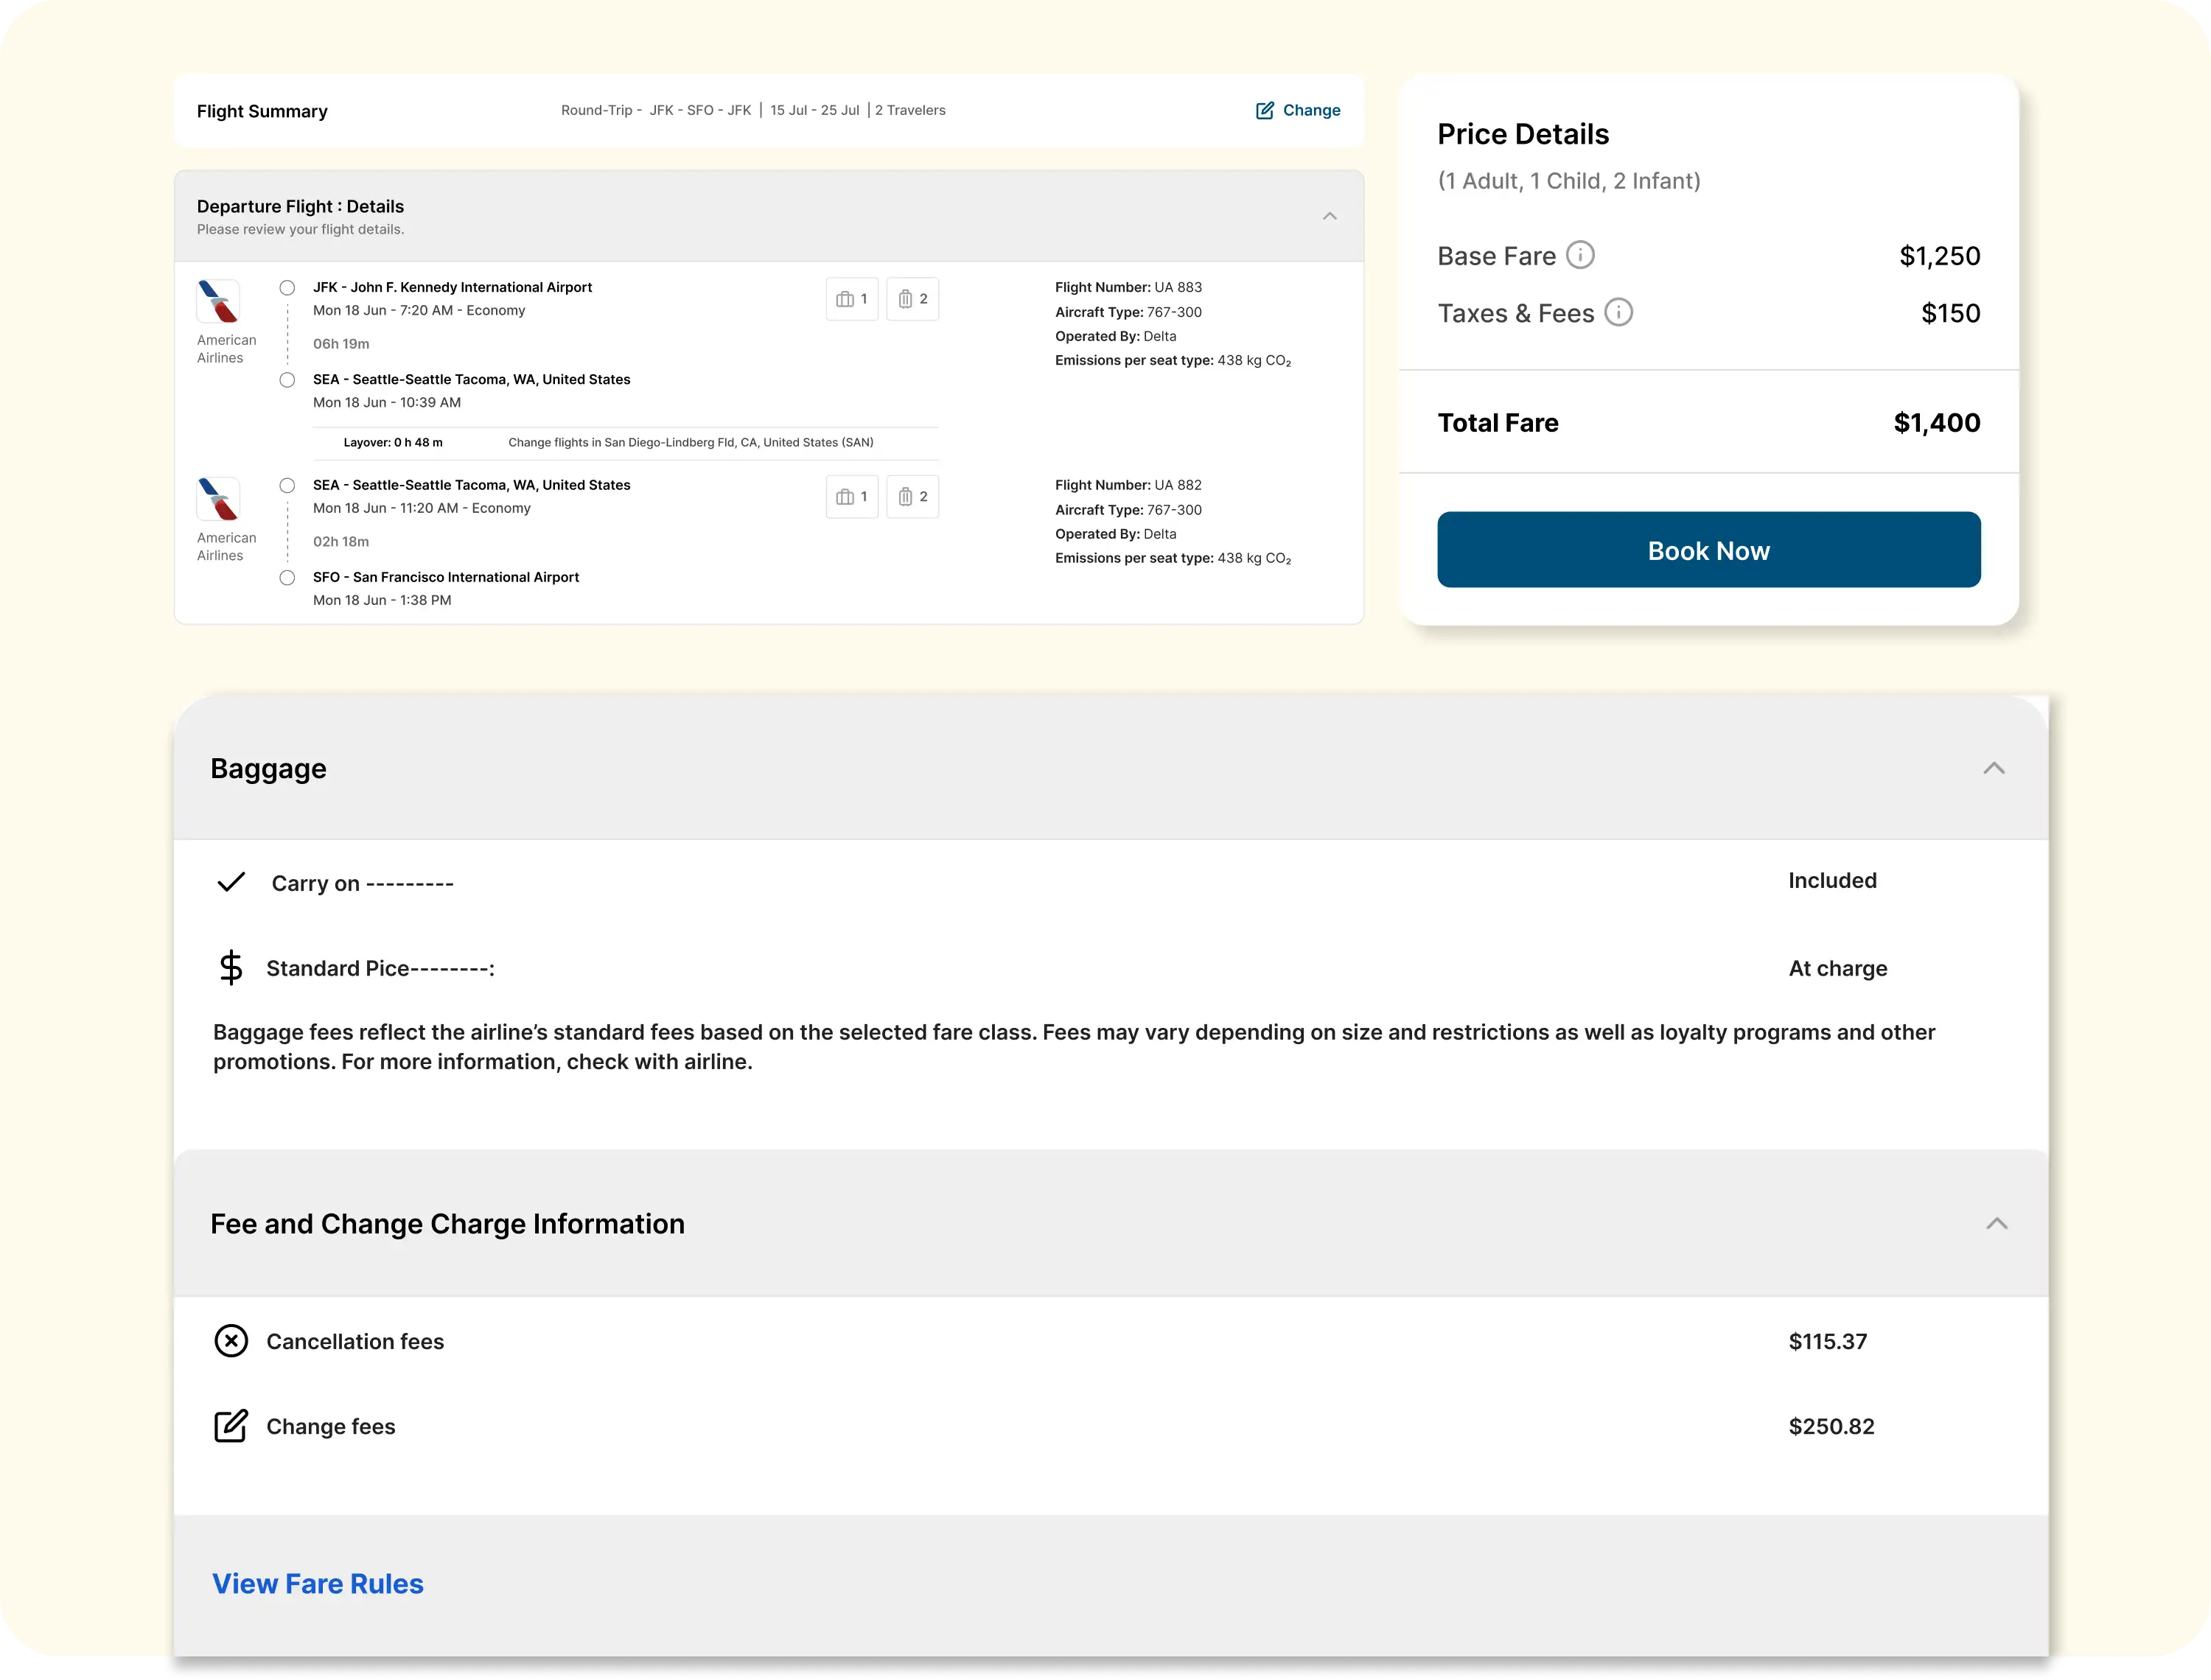Collapse the Baggage section chevron
This screenshot has width=2211, height=1680.
tap(1993, 768)
